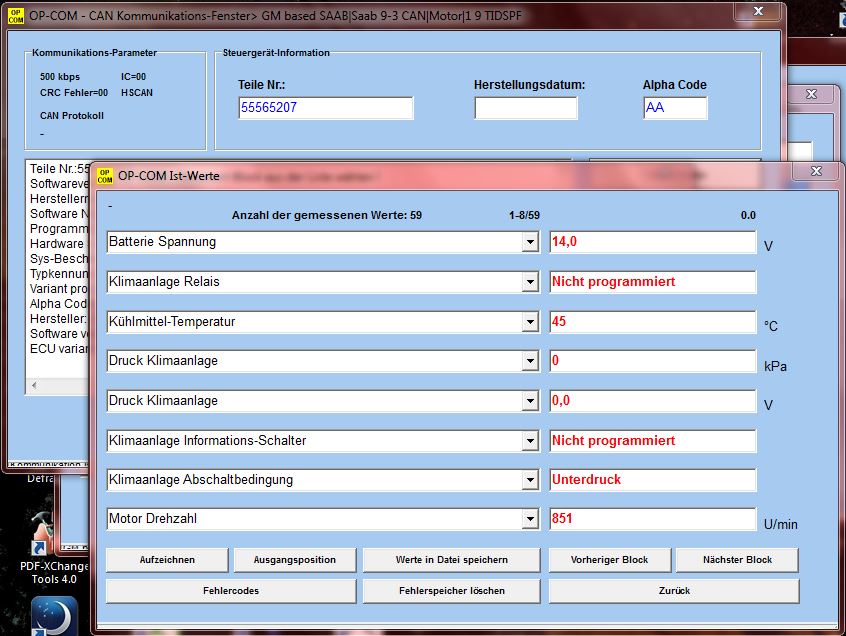
Task: Click the CRC Fehler=00 label
Action: tap(74, 93)
